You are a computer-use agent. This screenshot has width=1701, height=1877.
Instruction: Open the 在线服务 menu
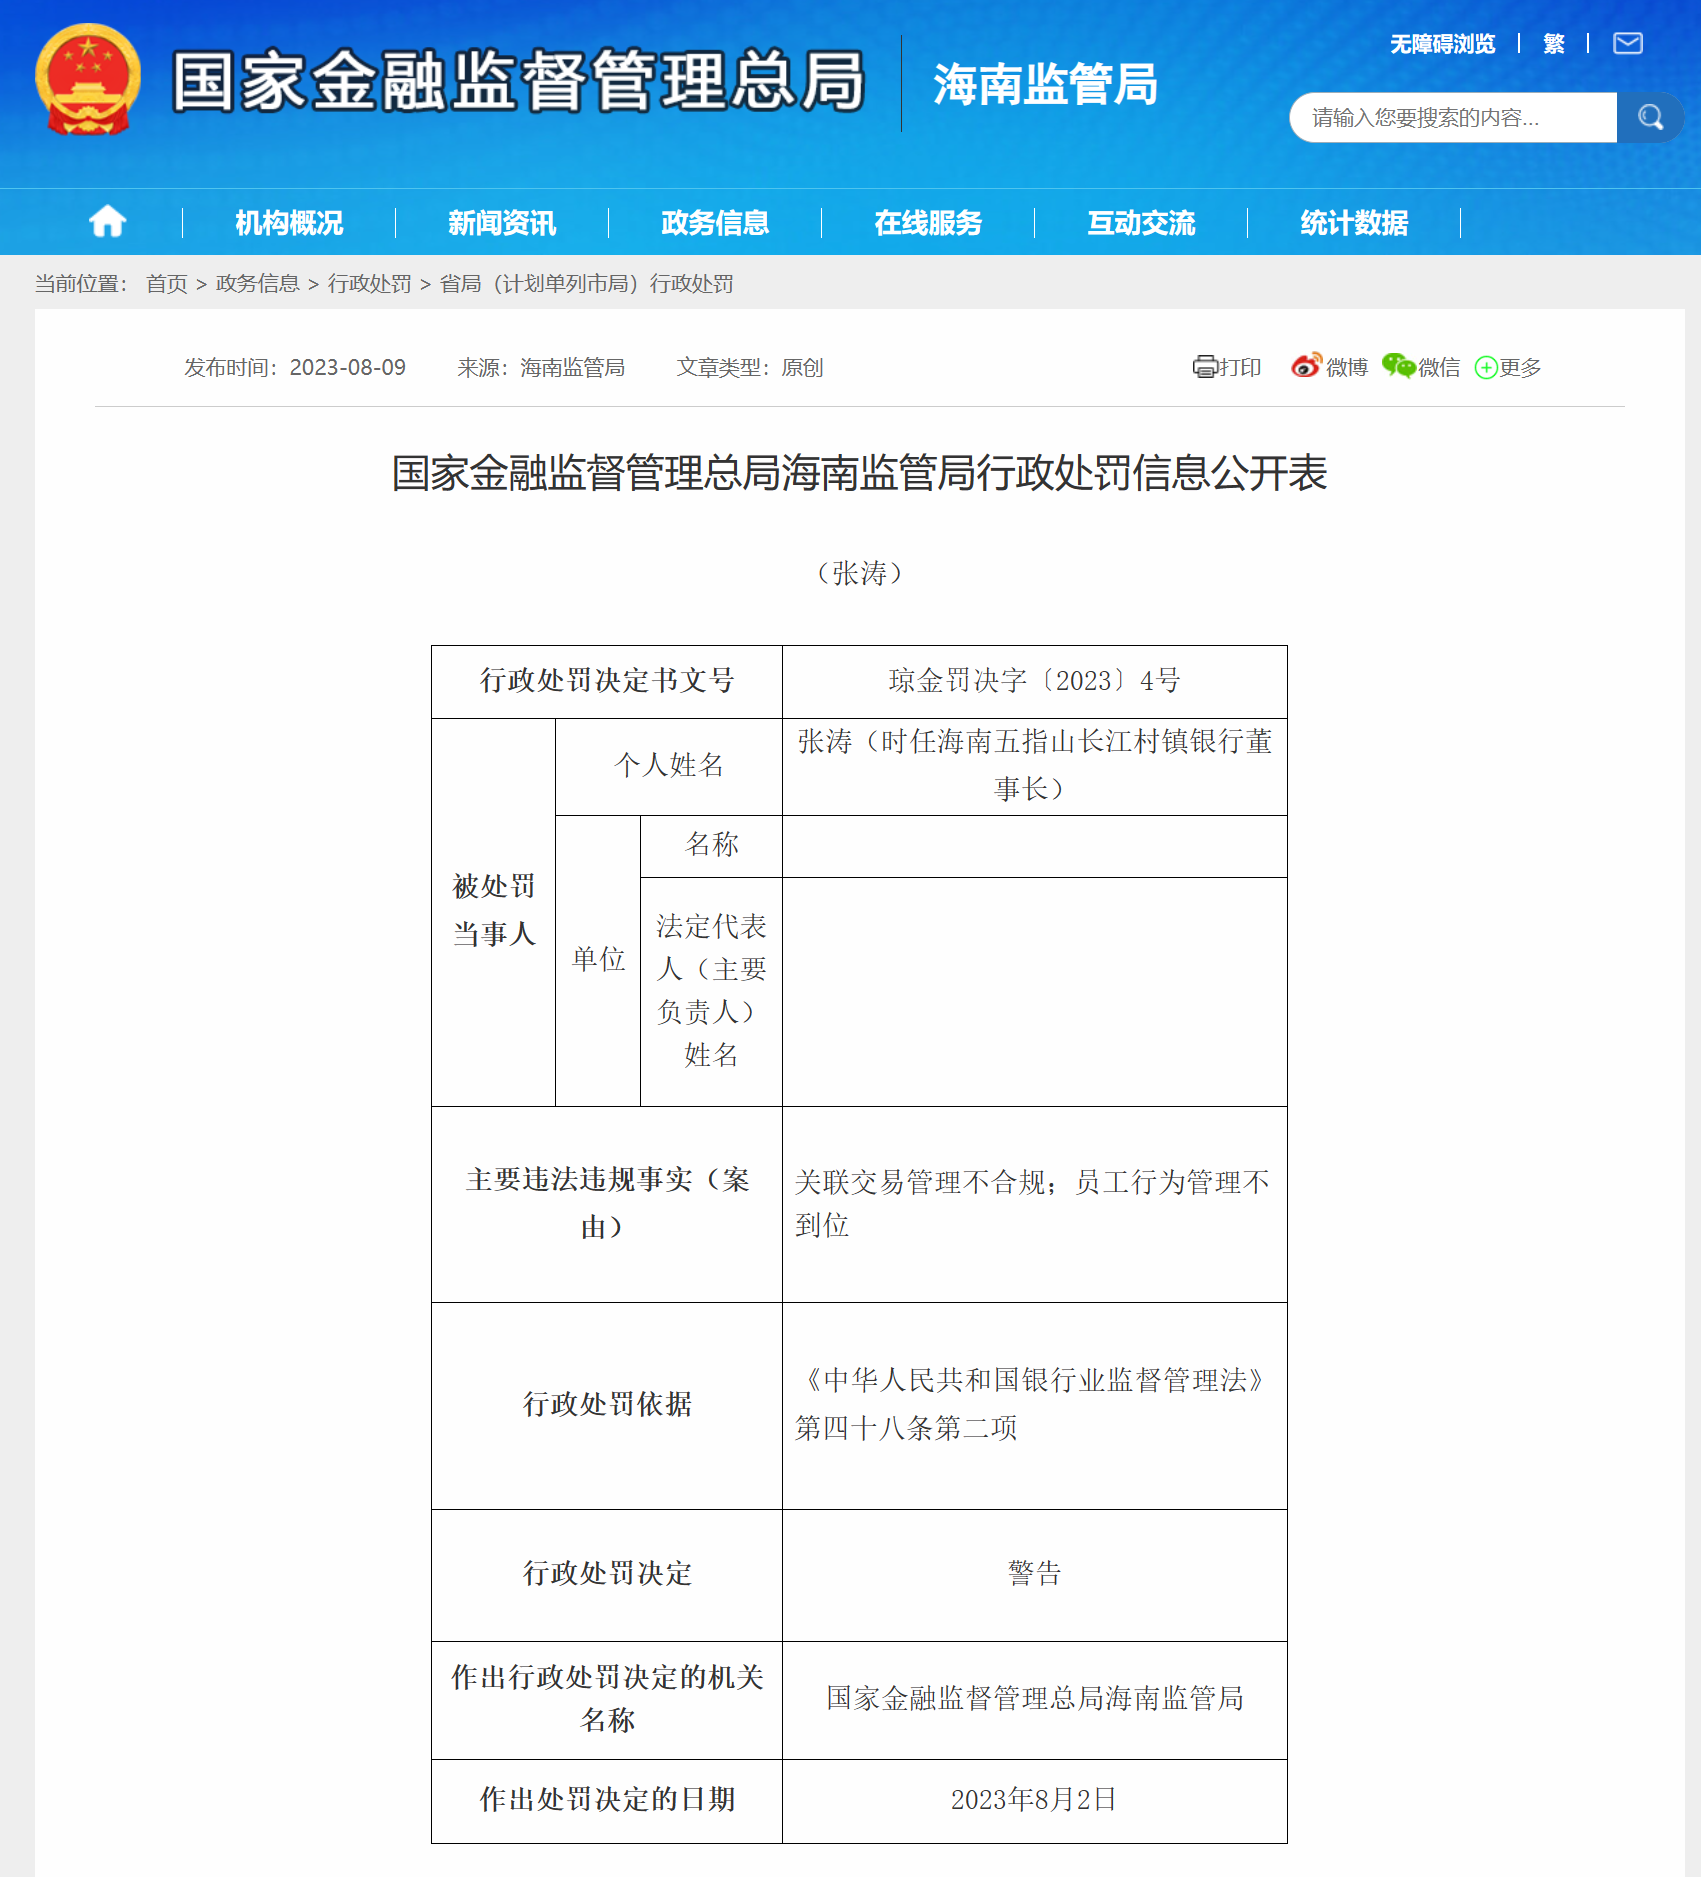928,222
